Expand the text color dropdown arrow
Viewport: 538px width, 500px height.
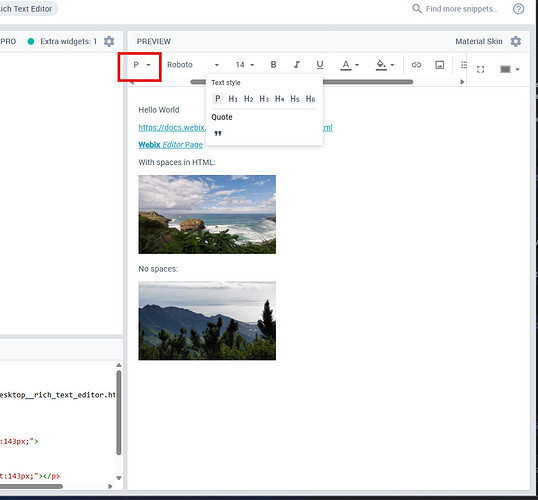point(357,65)
